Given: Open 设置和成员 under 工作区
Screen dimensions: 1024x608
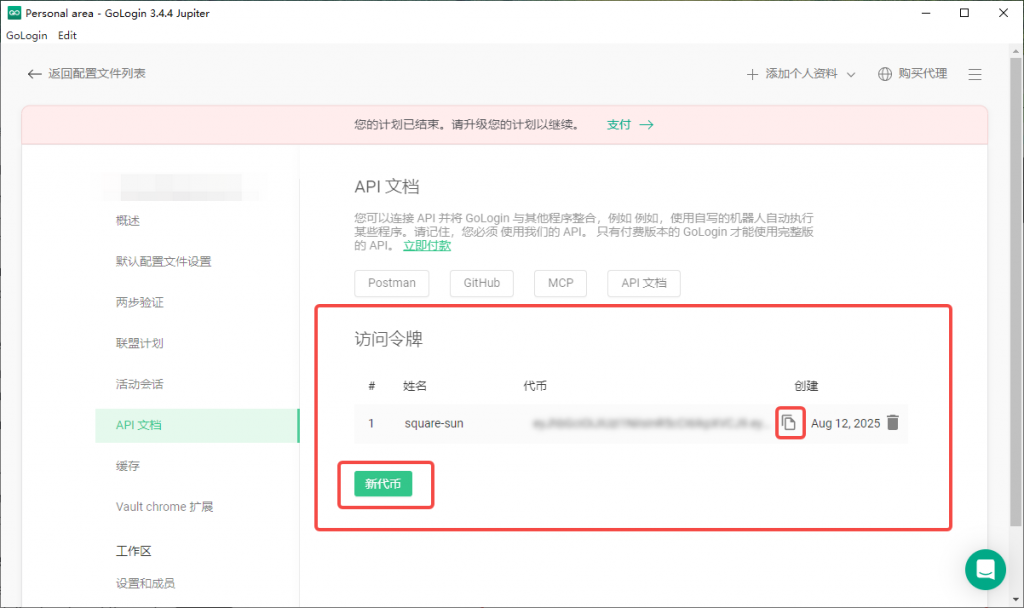Looking at the screenshot, I should (x=146, y=583).
